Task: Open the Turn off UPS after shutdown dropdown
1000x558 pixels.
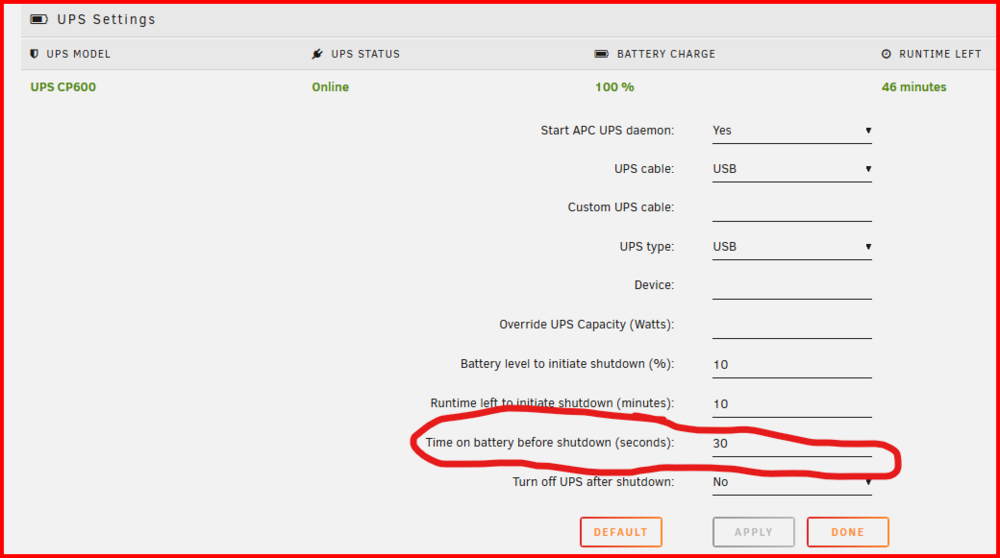Action: click(791, 482)
